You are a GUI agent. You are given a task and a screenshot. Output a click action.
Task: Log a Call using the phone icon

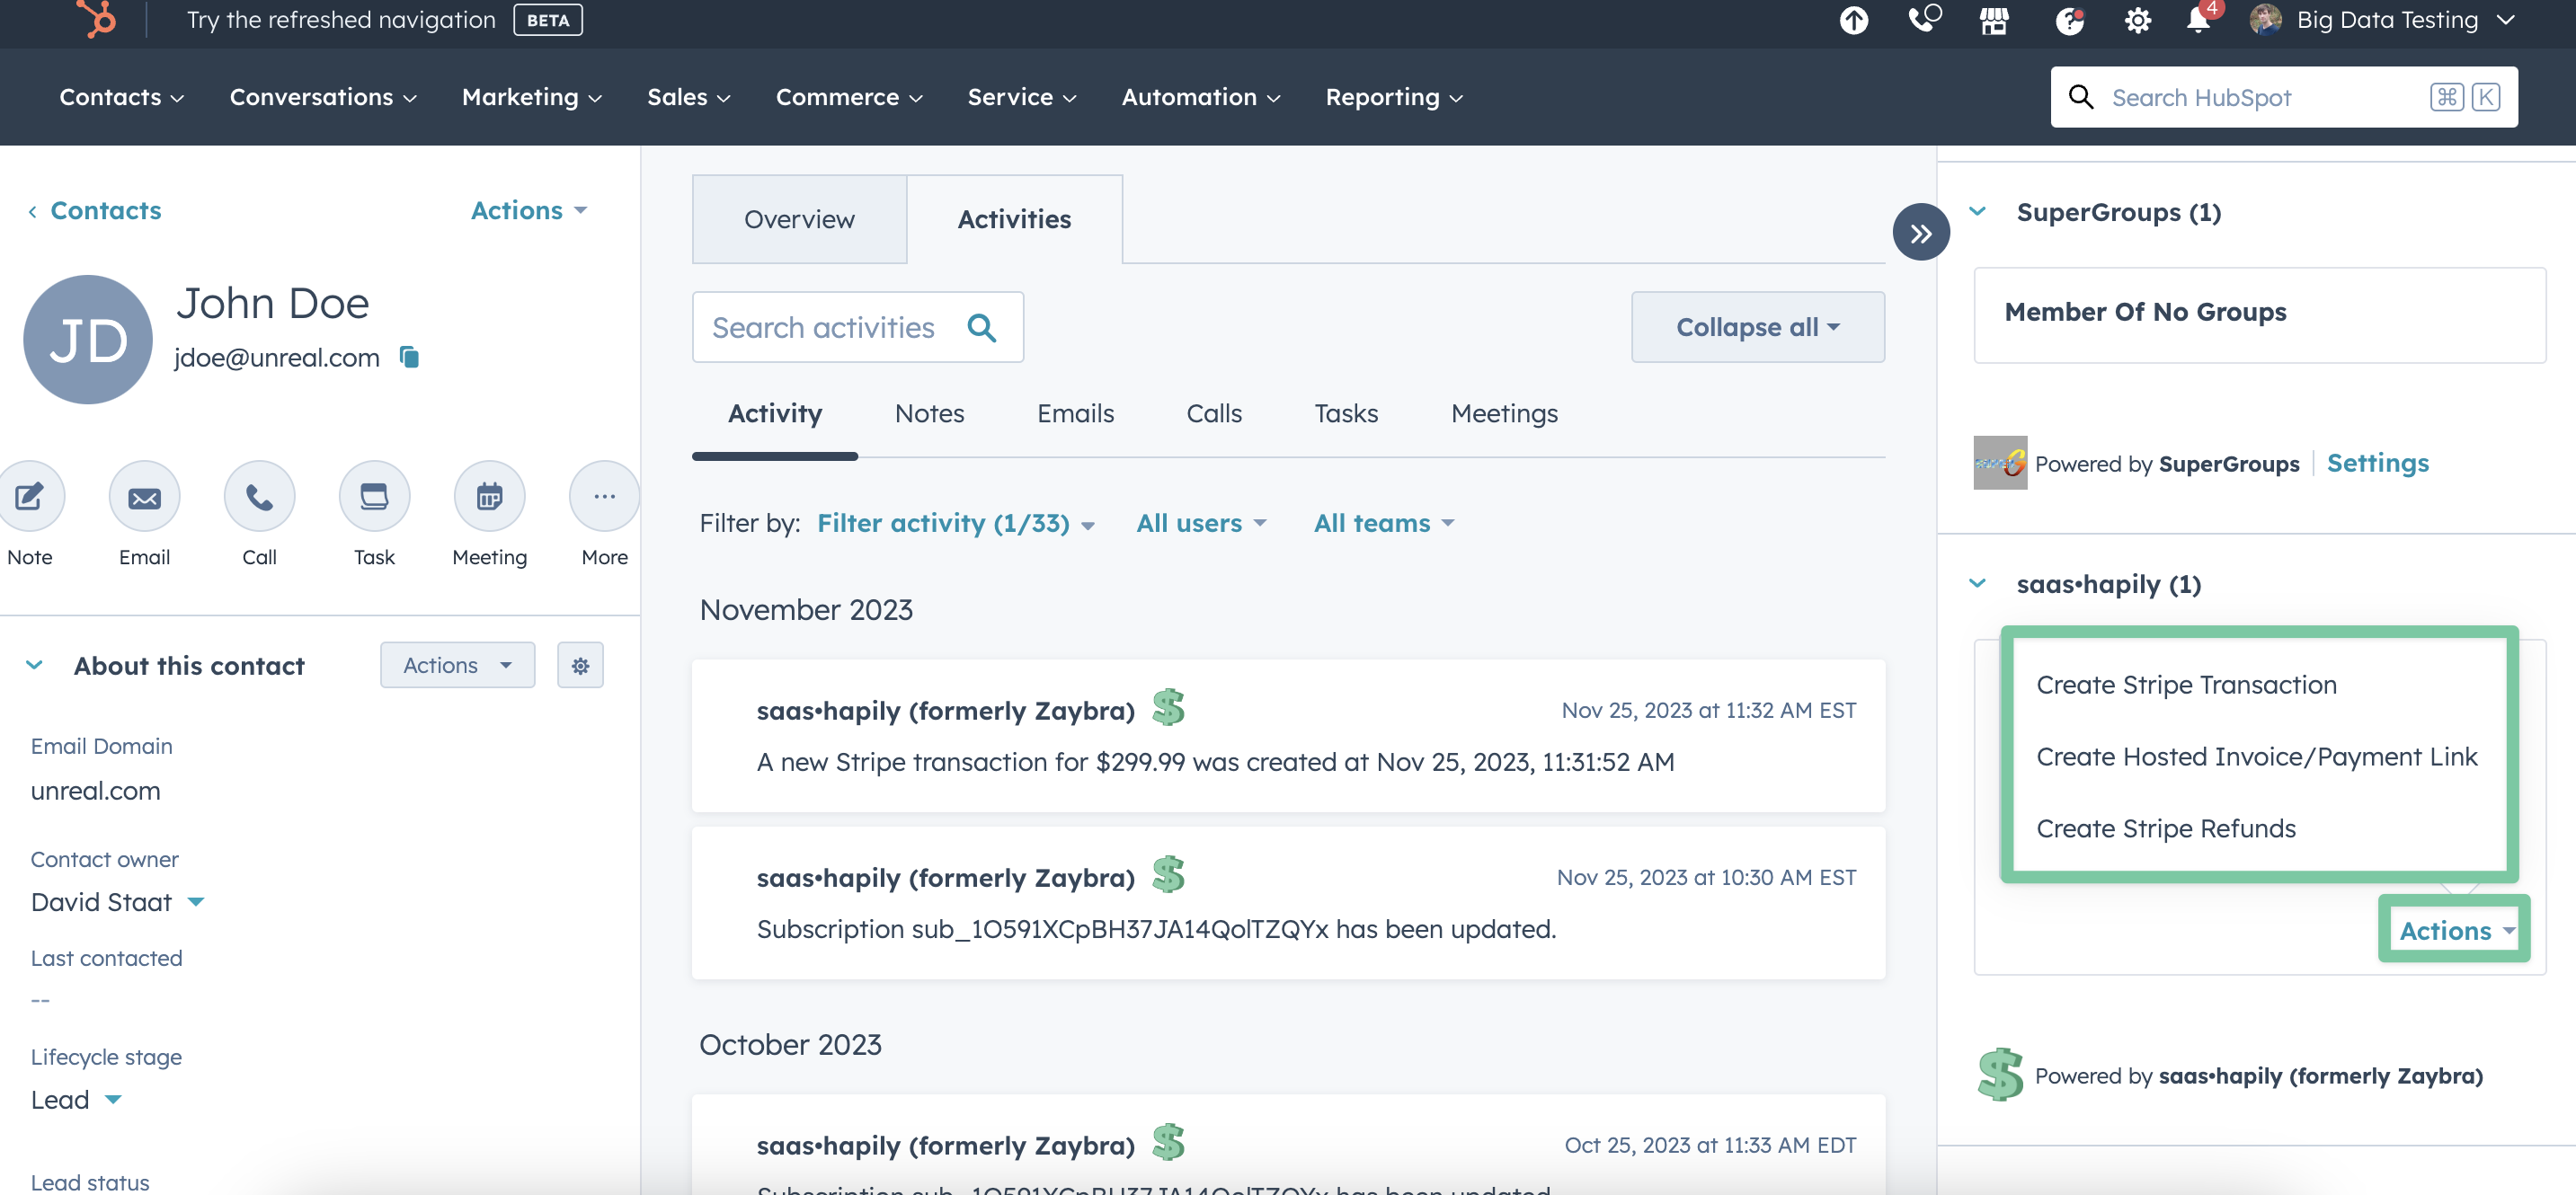point(259,497)
